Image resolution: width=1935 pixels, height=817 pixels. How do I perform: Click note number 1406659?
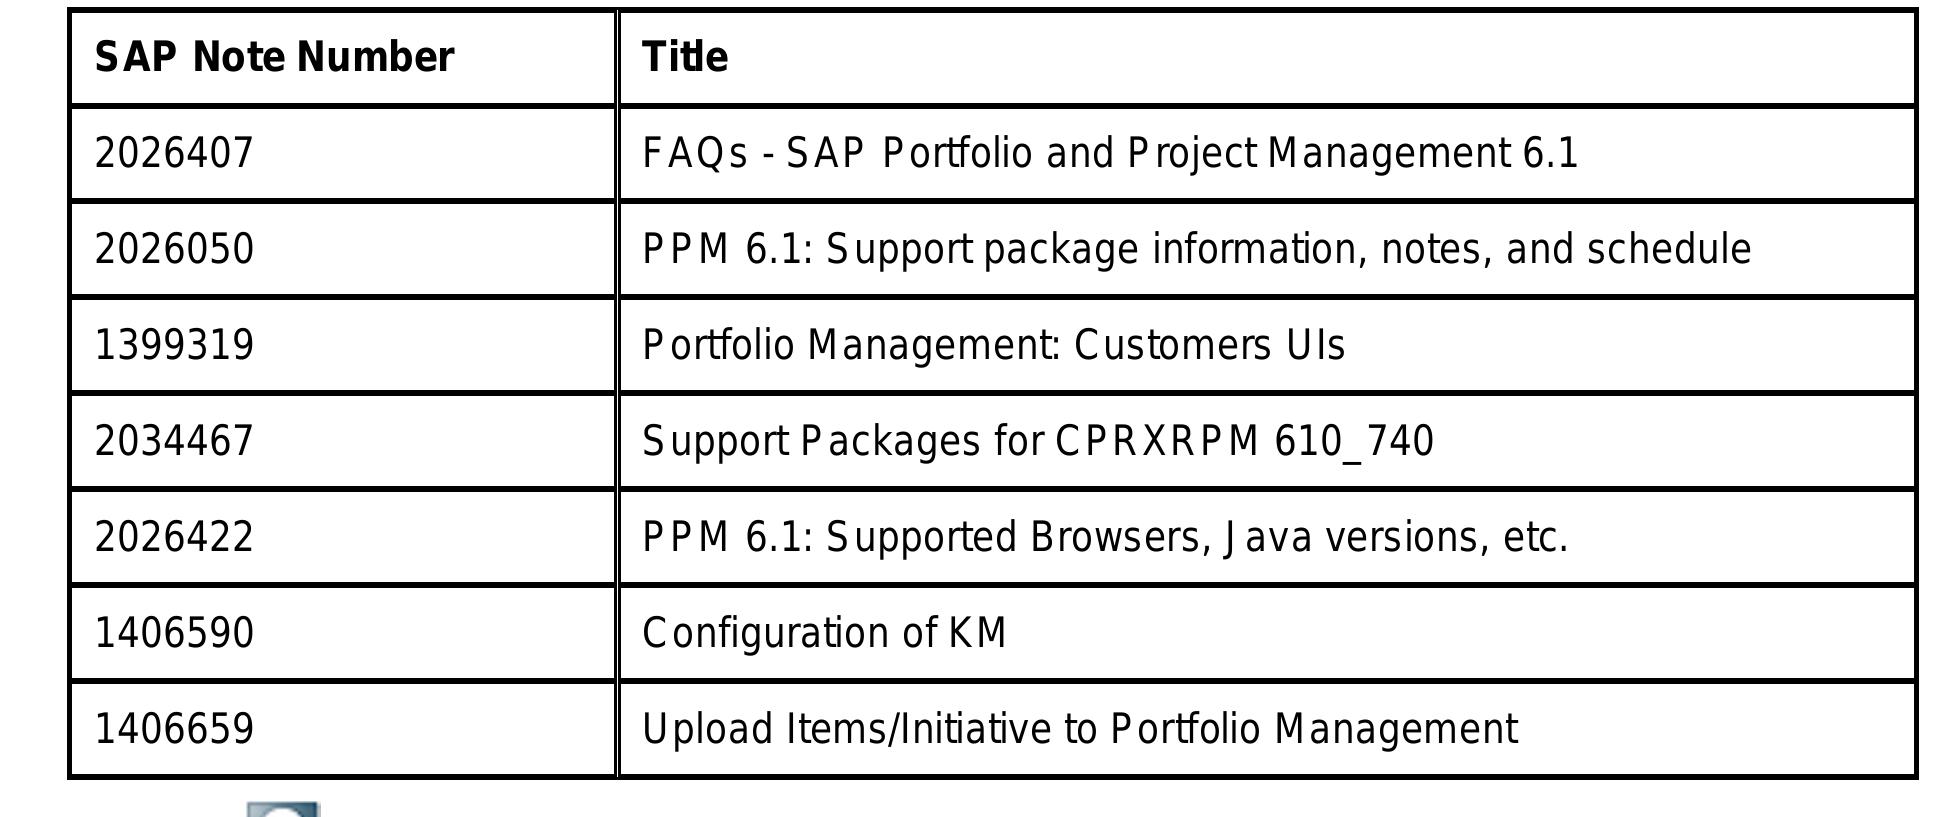174,729
